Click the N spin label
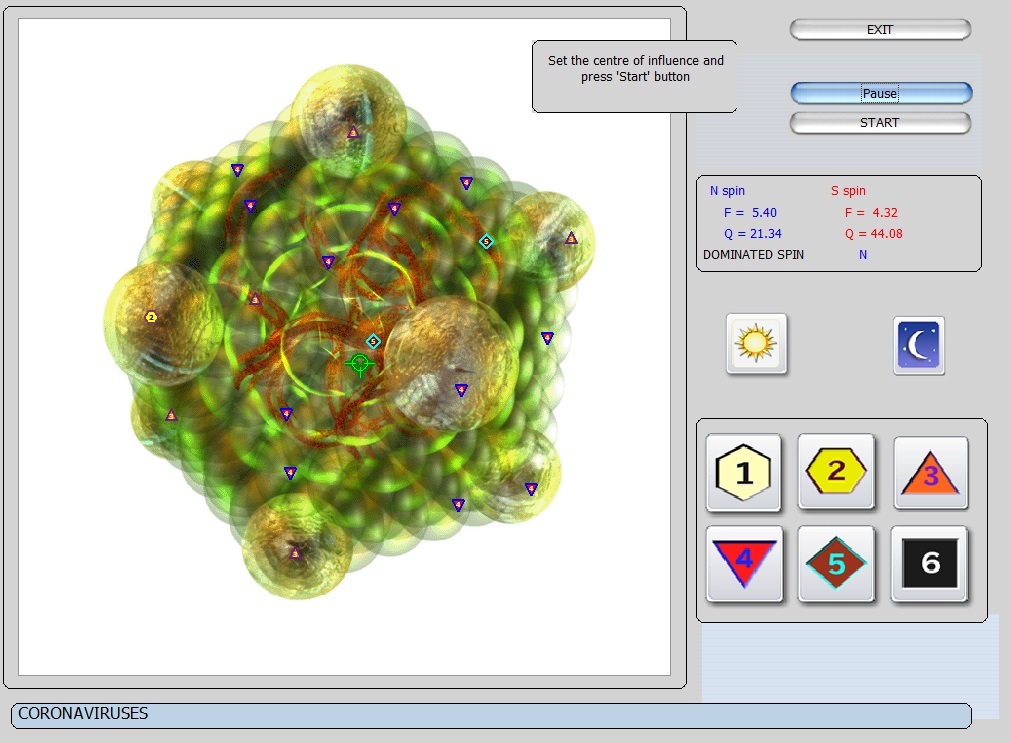This screenshot has width=1011, height=743. click(x=727, y=191)
